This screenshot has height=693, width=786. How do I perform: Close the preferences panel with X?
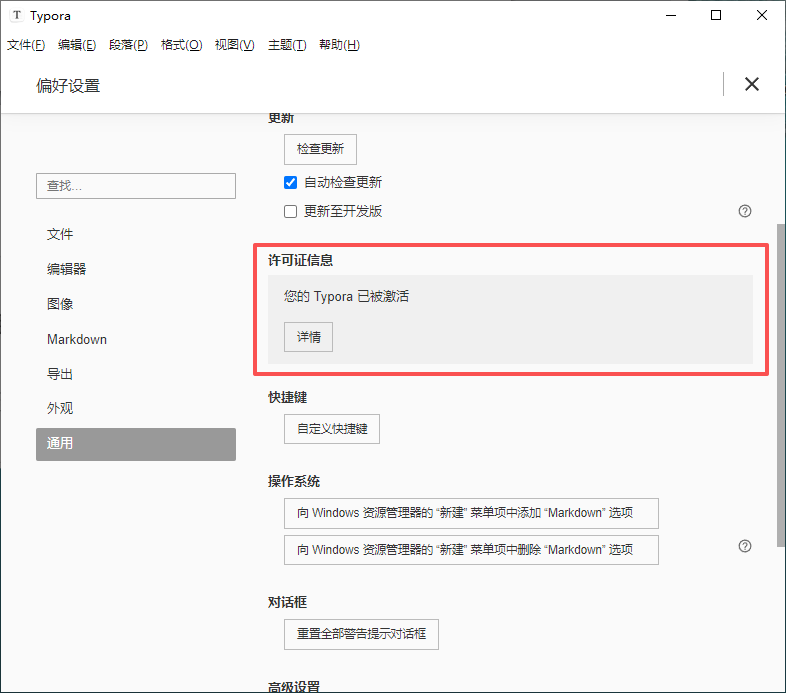pos(751,84)
